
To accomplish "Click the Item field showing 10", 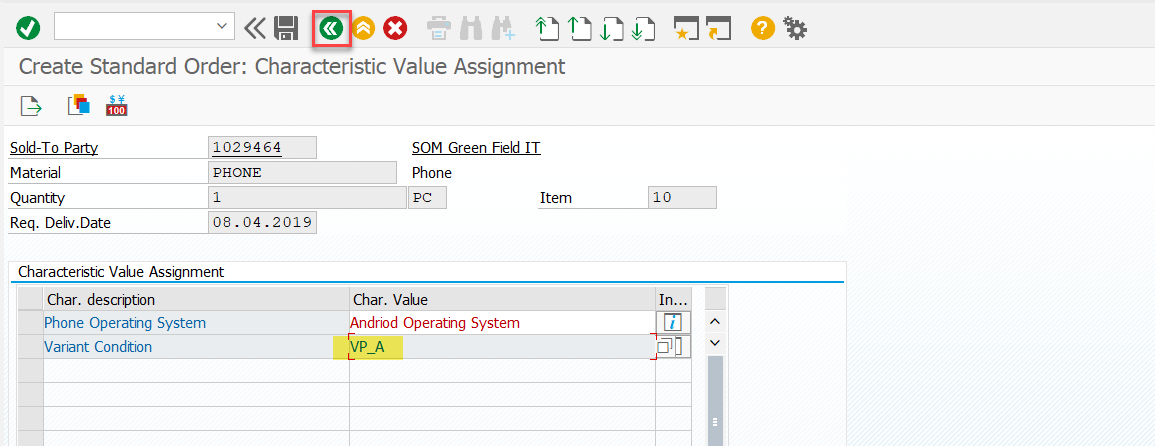I will coord(682,198).
